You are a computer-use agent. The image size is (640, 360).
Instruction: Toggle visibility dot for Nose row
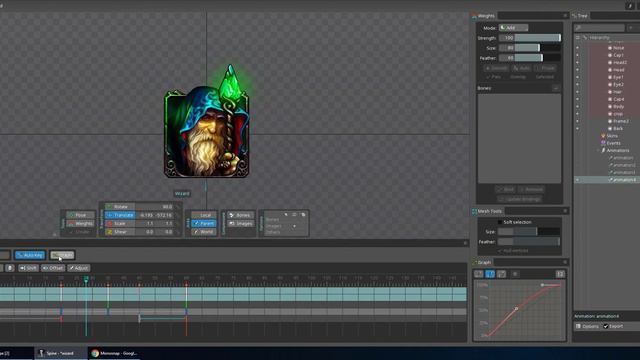pyautogui.click(x=577, y=48)
